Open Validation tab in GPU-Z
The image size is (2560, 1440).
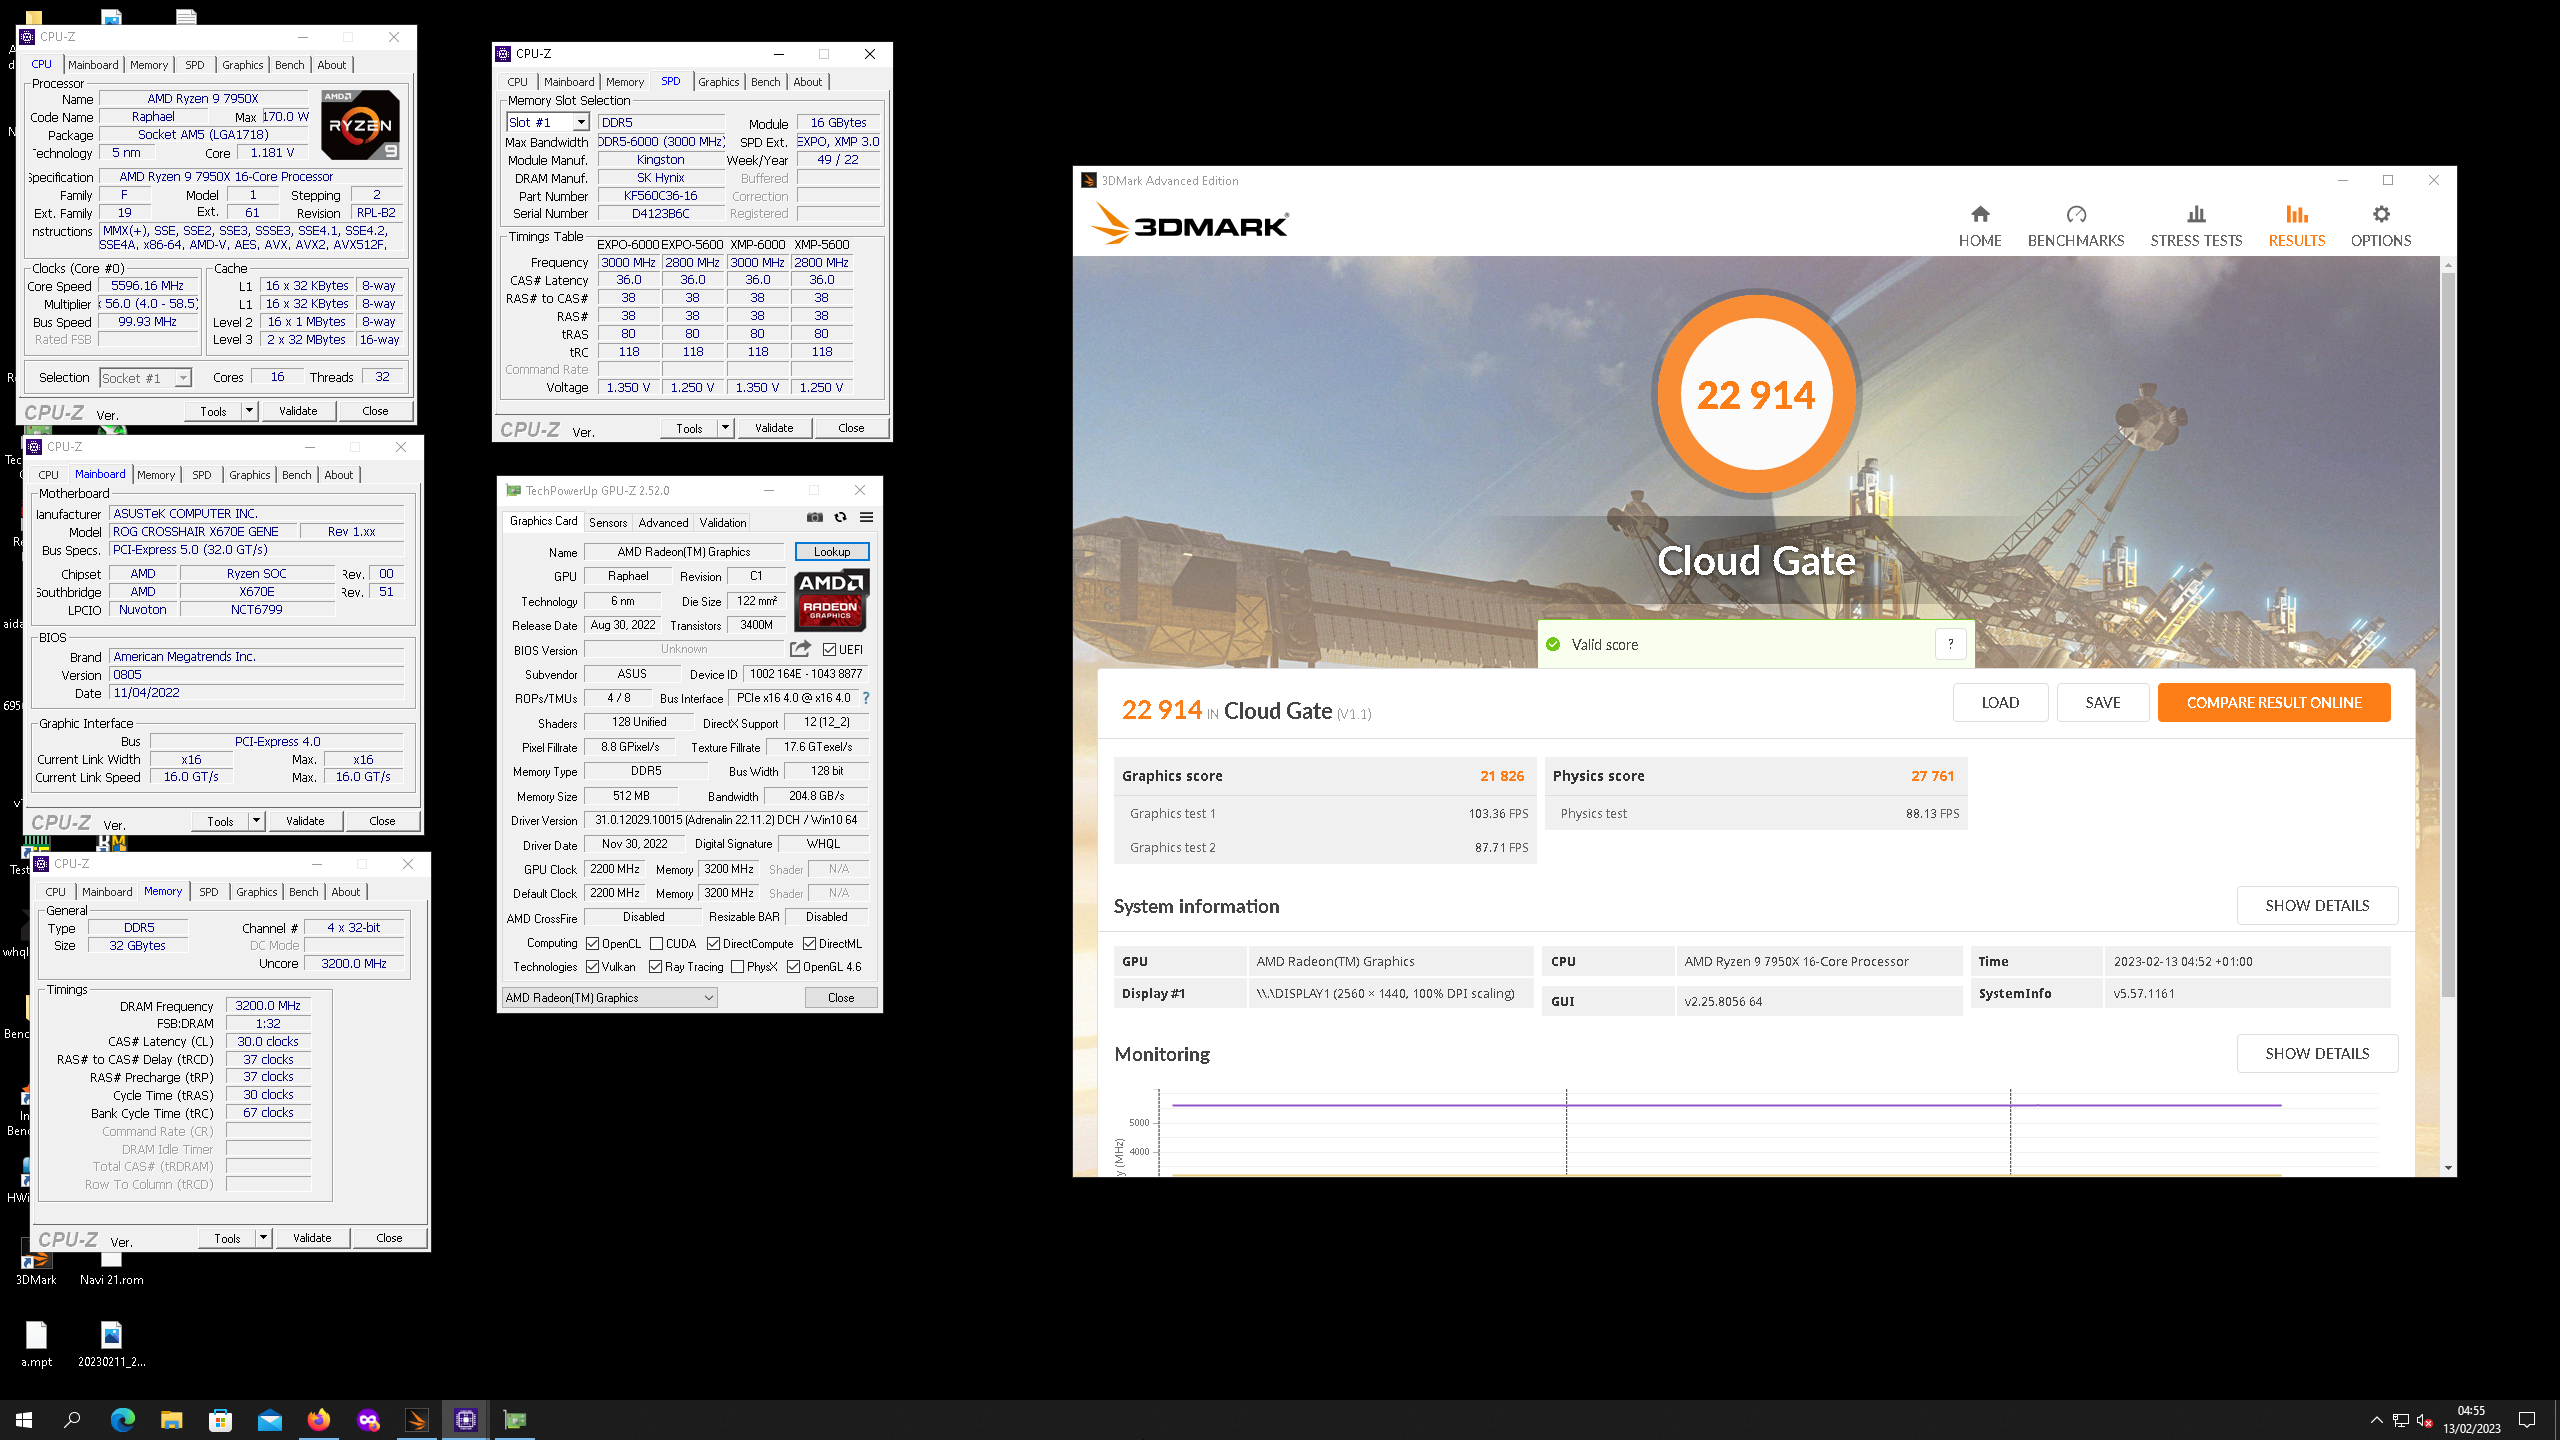(x=722, y=522)
